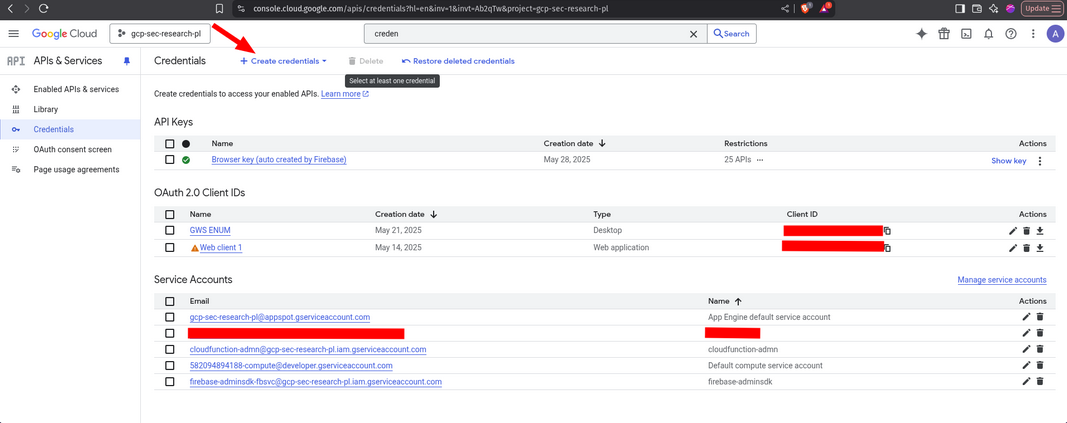Delete the Web client 1 OAuth client
The height and width of the screenshot is (423, 1067).
(1026, 248)
